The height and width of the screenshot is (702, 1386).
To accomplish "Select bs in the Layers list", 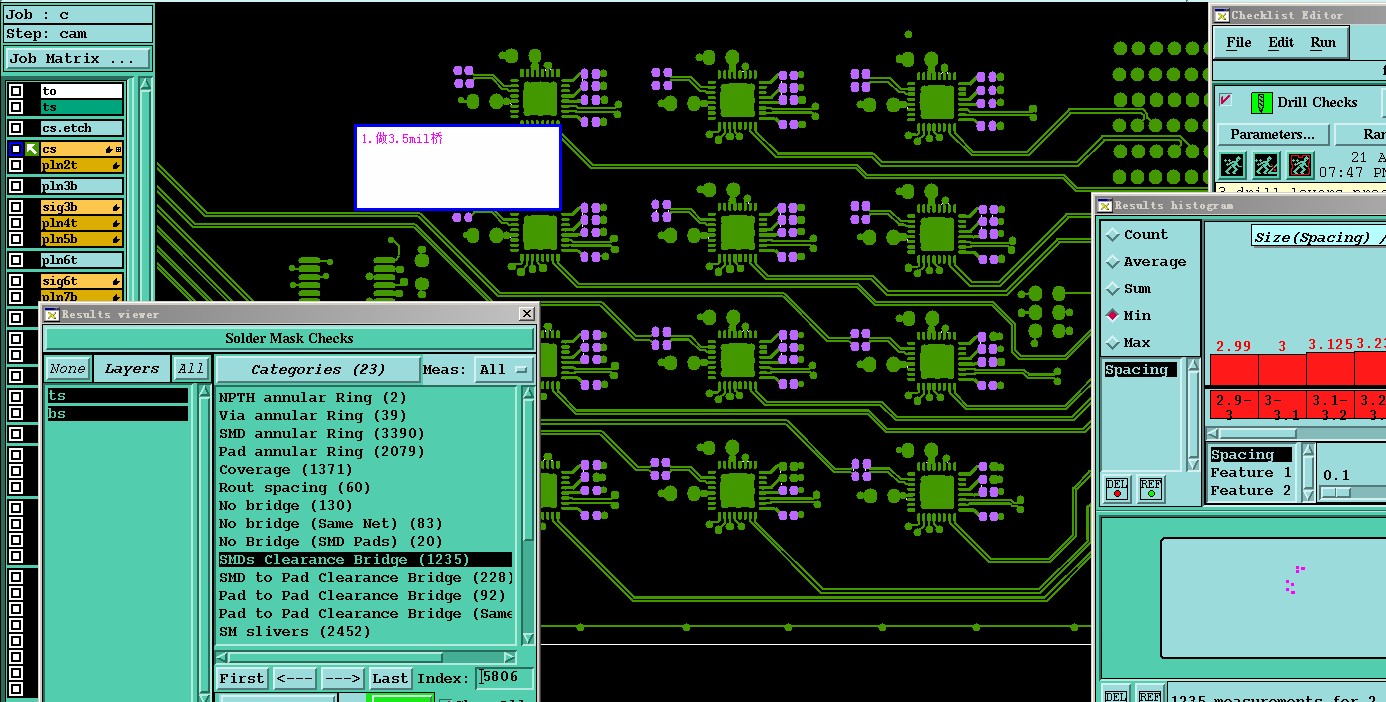I will 117,413.
